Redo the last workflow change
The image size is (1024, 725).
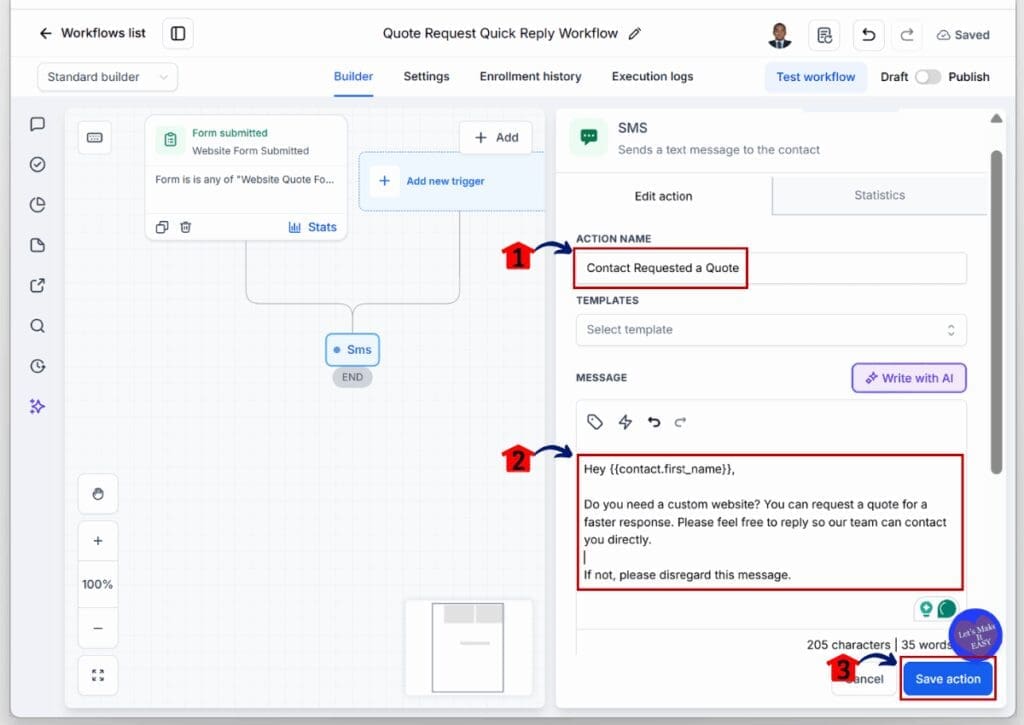pos(907,35)
